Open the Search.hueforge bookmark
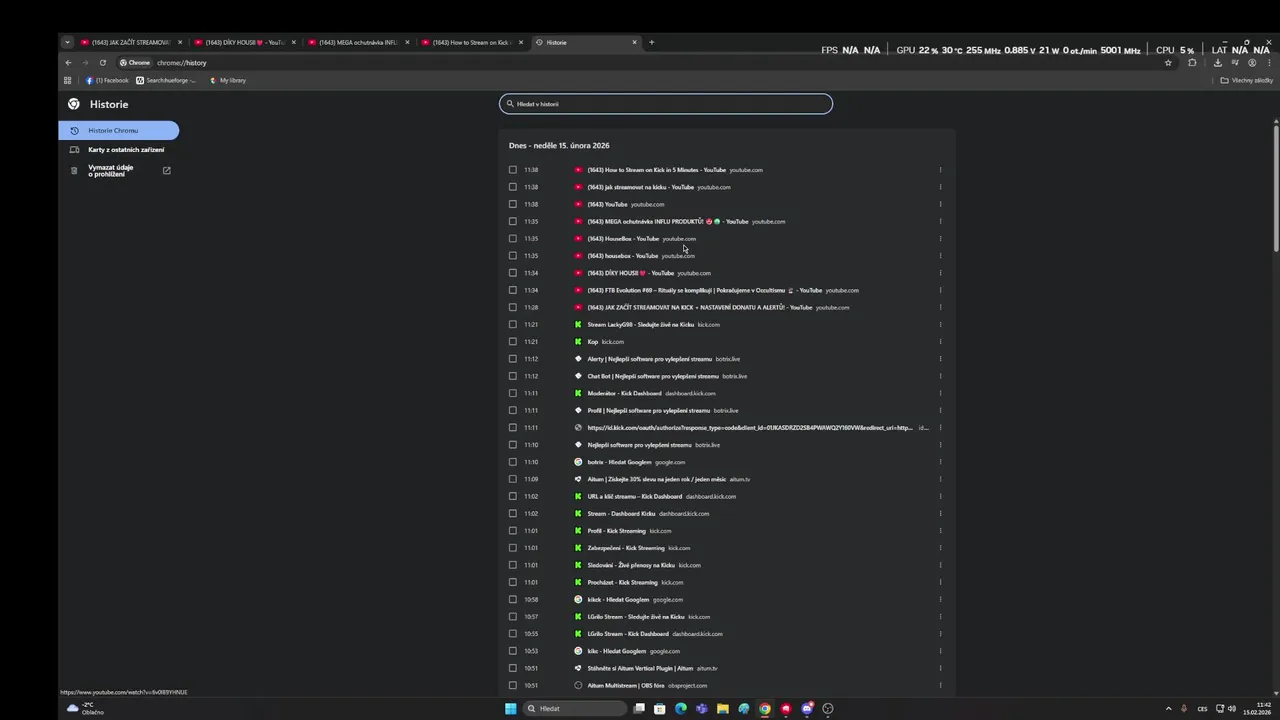This screenshot has height=720, width=1280. pos(166,80)
